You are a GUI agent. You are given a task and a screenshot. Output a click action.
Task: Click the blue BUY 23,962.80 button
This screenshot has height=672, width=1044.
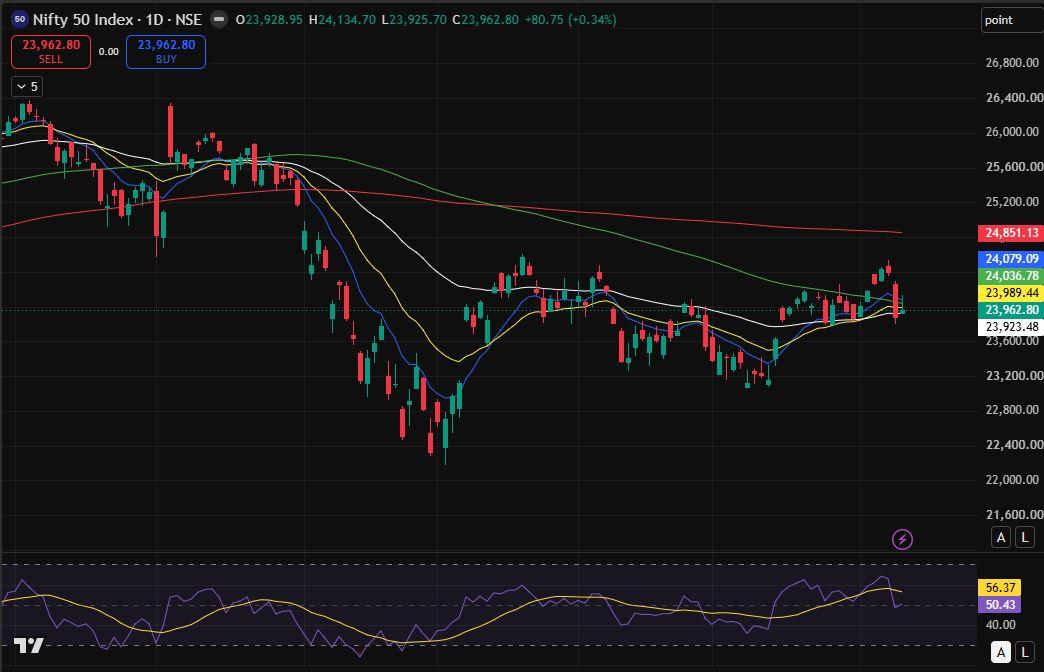[x=166, y=52]
